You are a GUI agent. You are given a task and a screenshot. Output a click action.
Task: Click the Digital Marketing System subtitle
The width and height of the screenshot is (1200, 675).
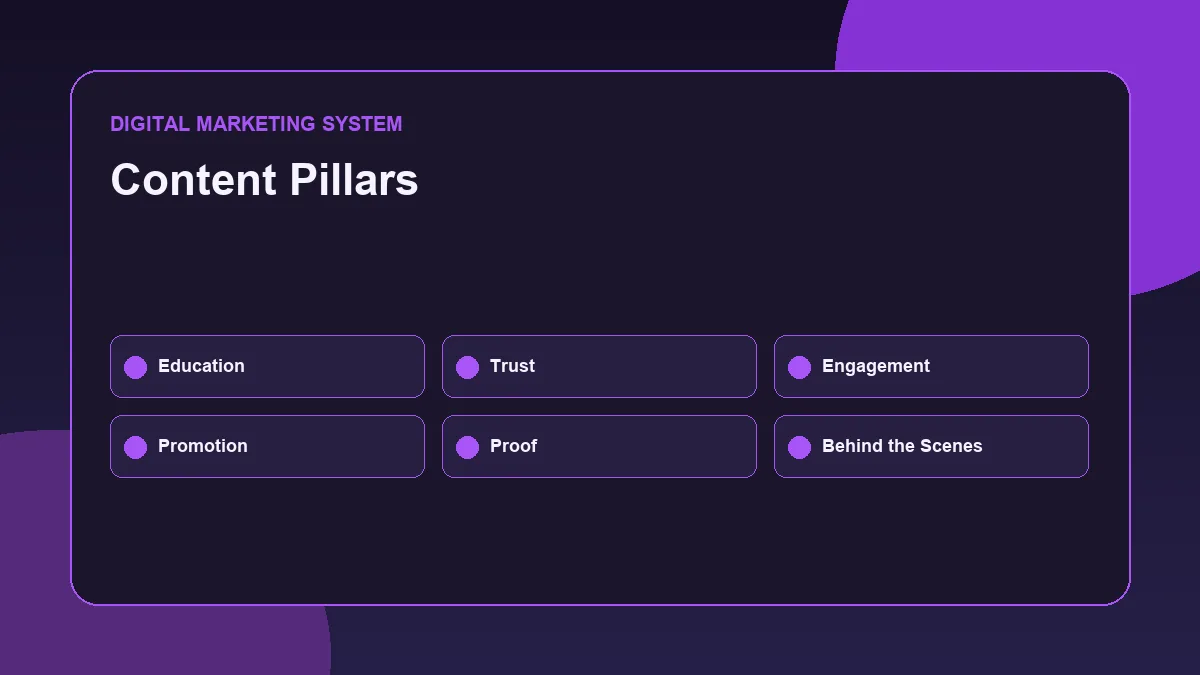(256, 124)
